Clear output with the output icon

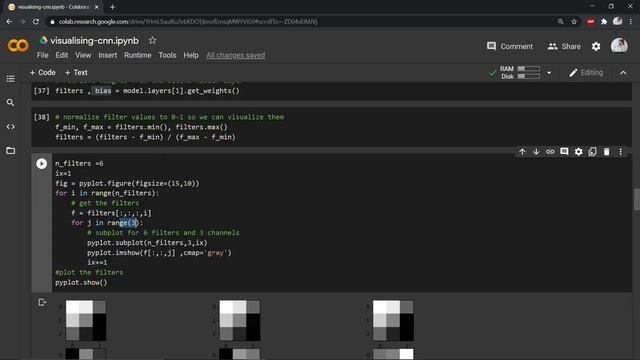[42, 302]
